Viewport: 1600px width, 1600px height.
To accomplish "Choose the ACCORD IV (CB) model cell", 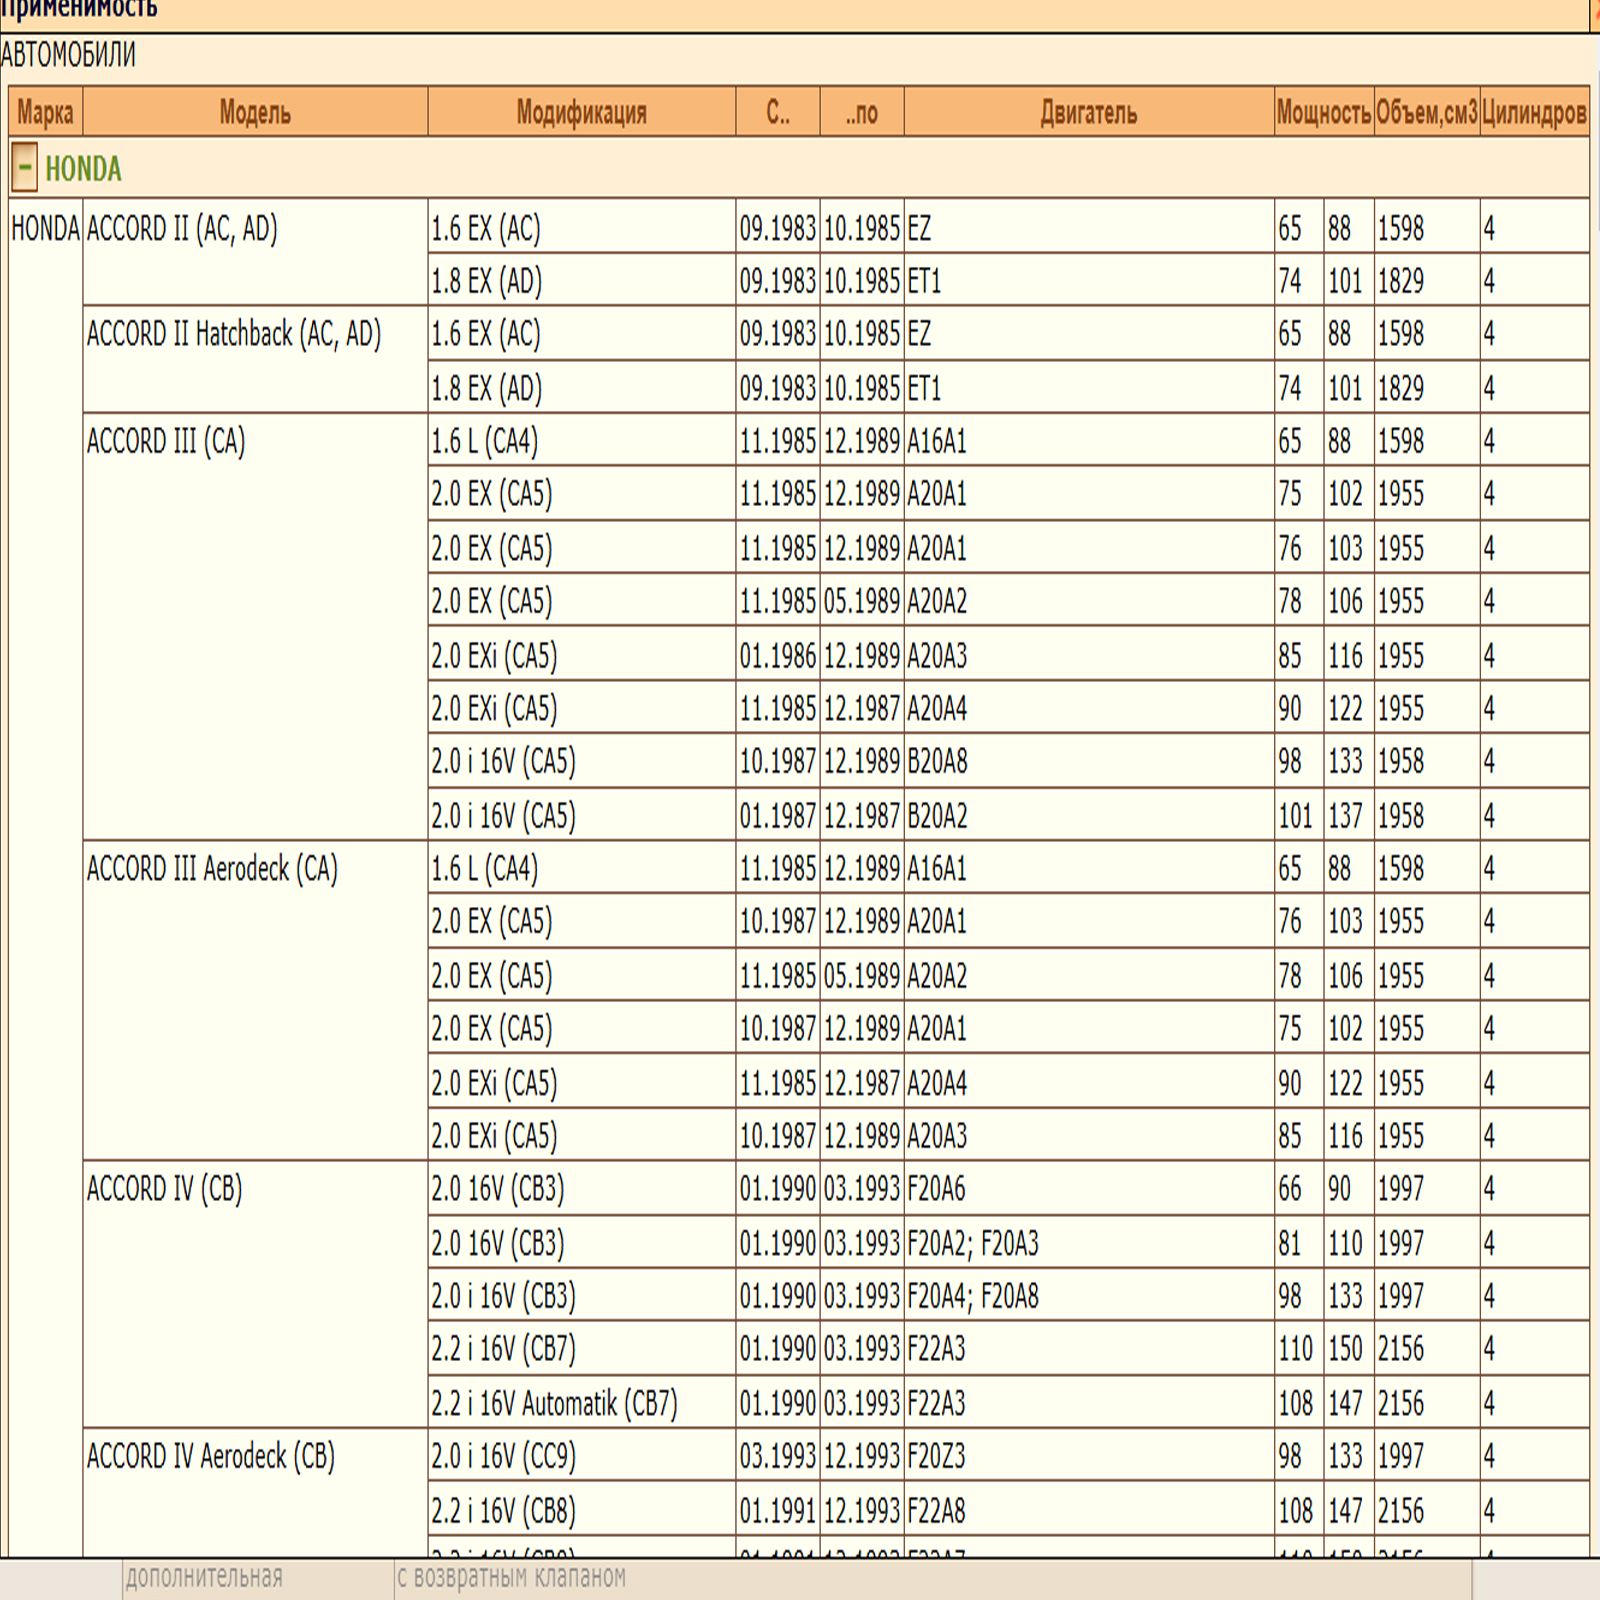I will coord(164,1189).
